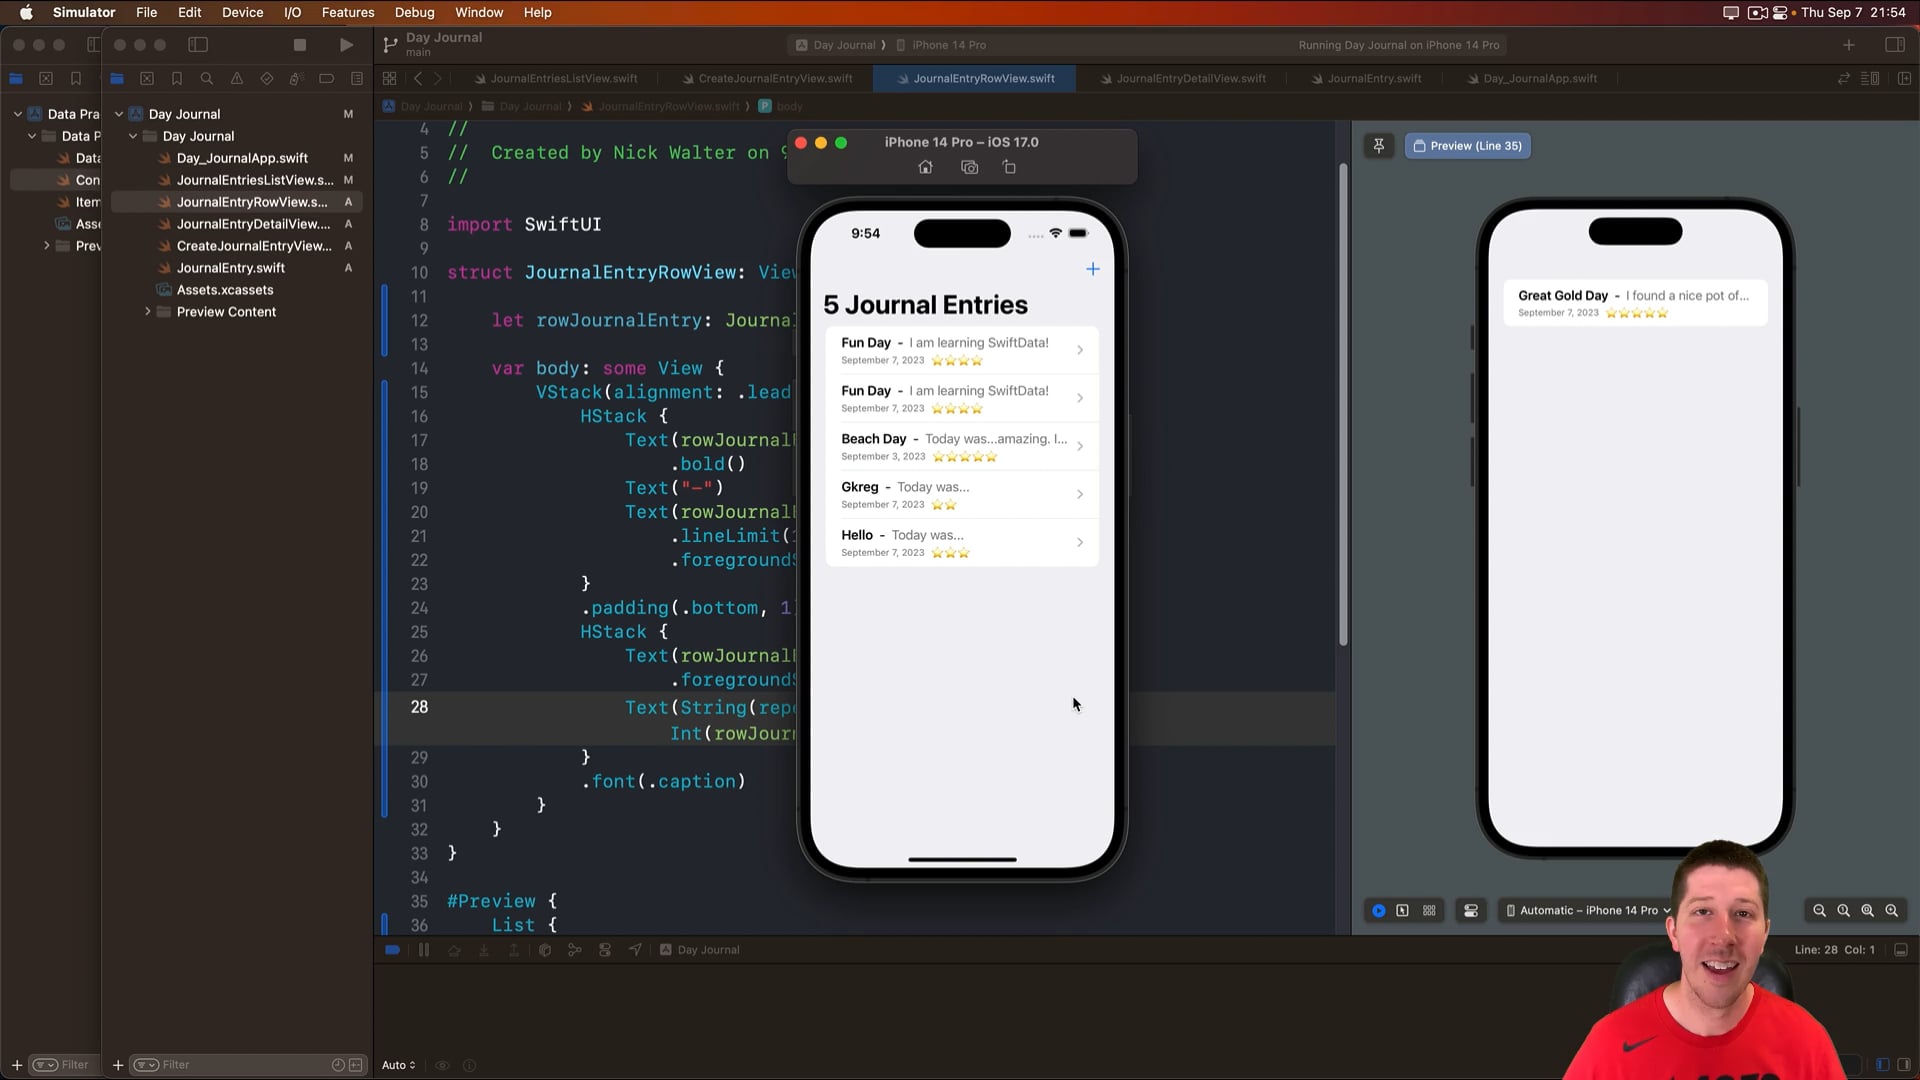
Task: Click the simulate location arrow icon
Action: tap(635, 950)
